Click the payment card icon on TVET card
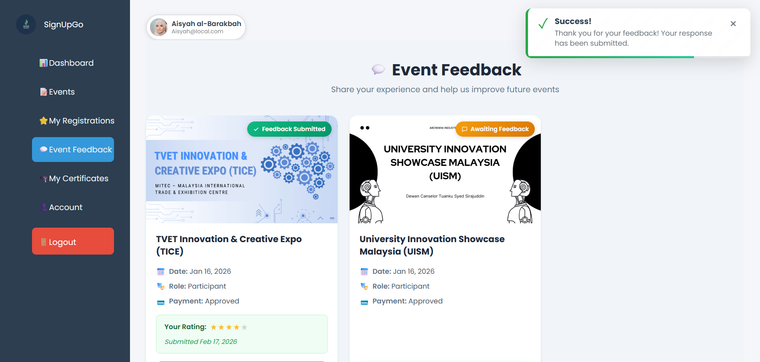The width and height of the screenshot is (760, 362). (x=161, y=301)
